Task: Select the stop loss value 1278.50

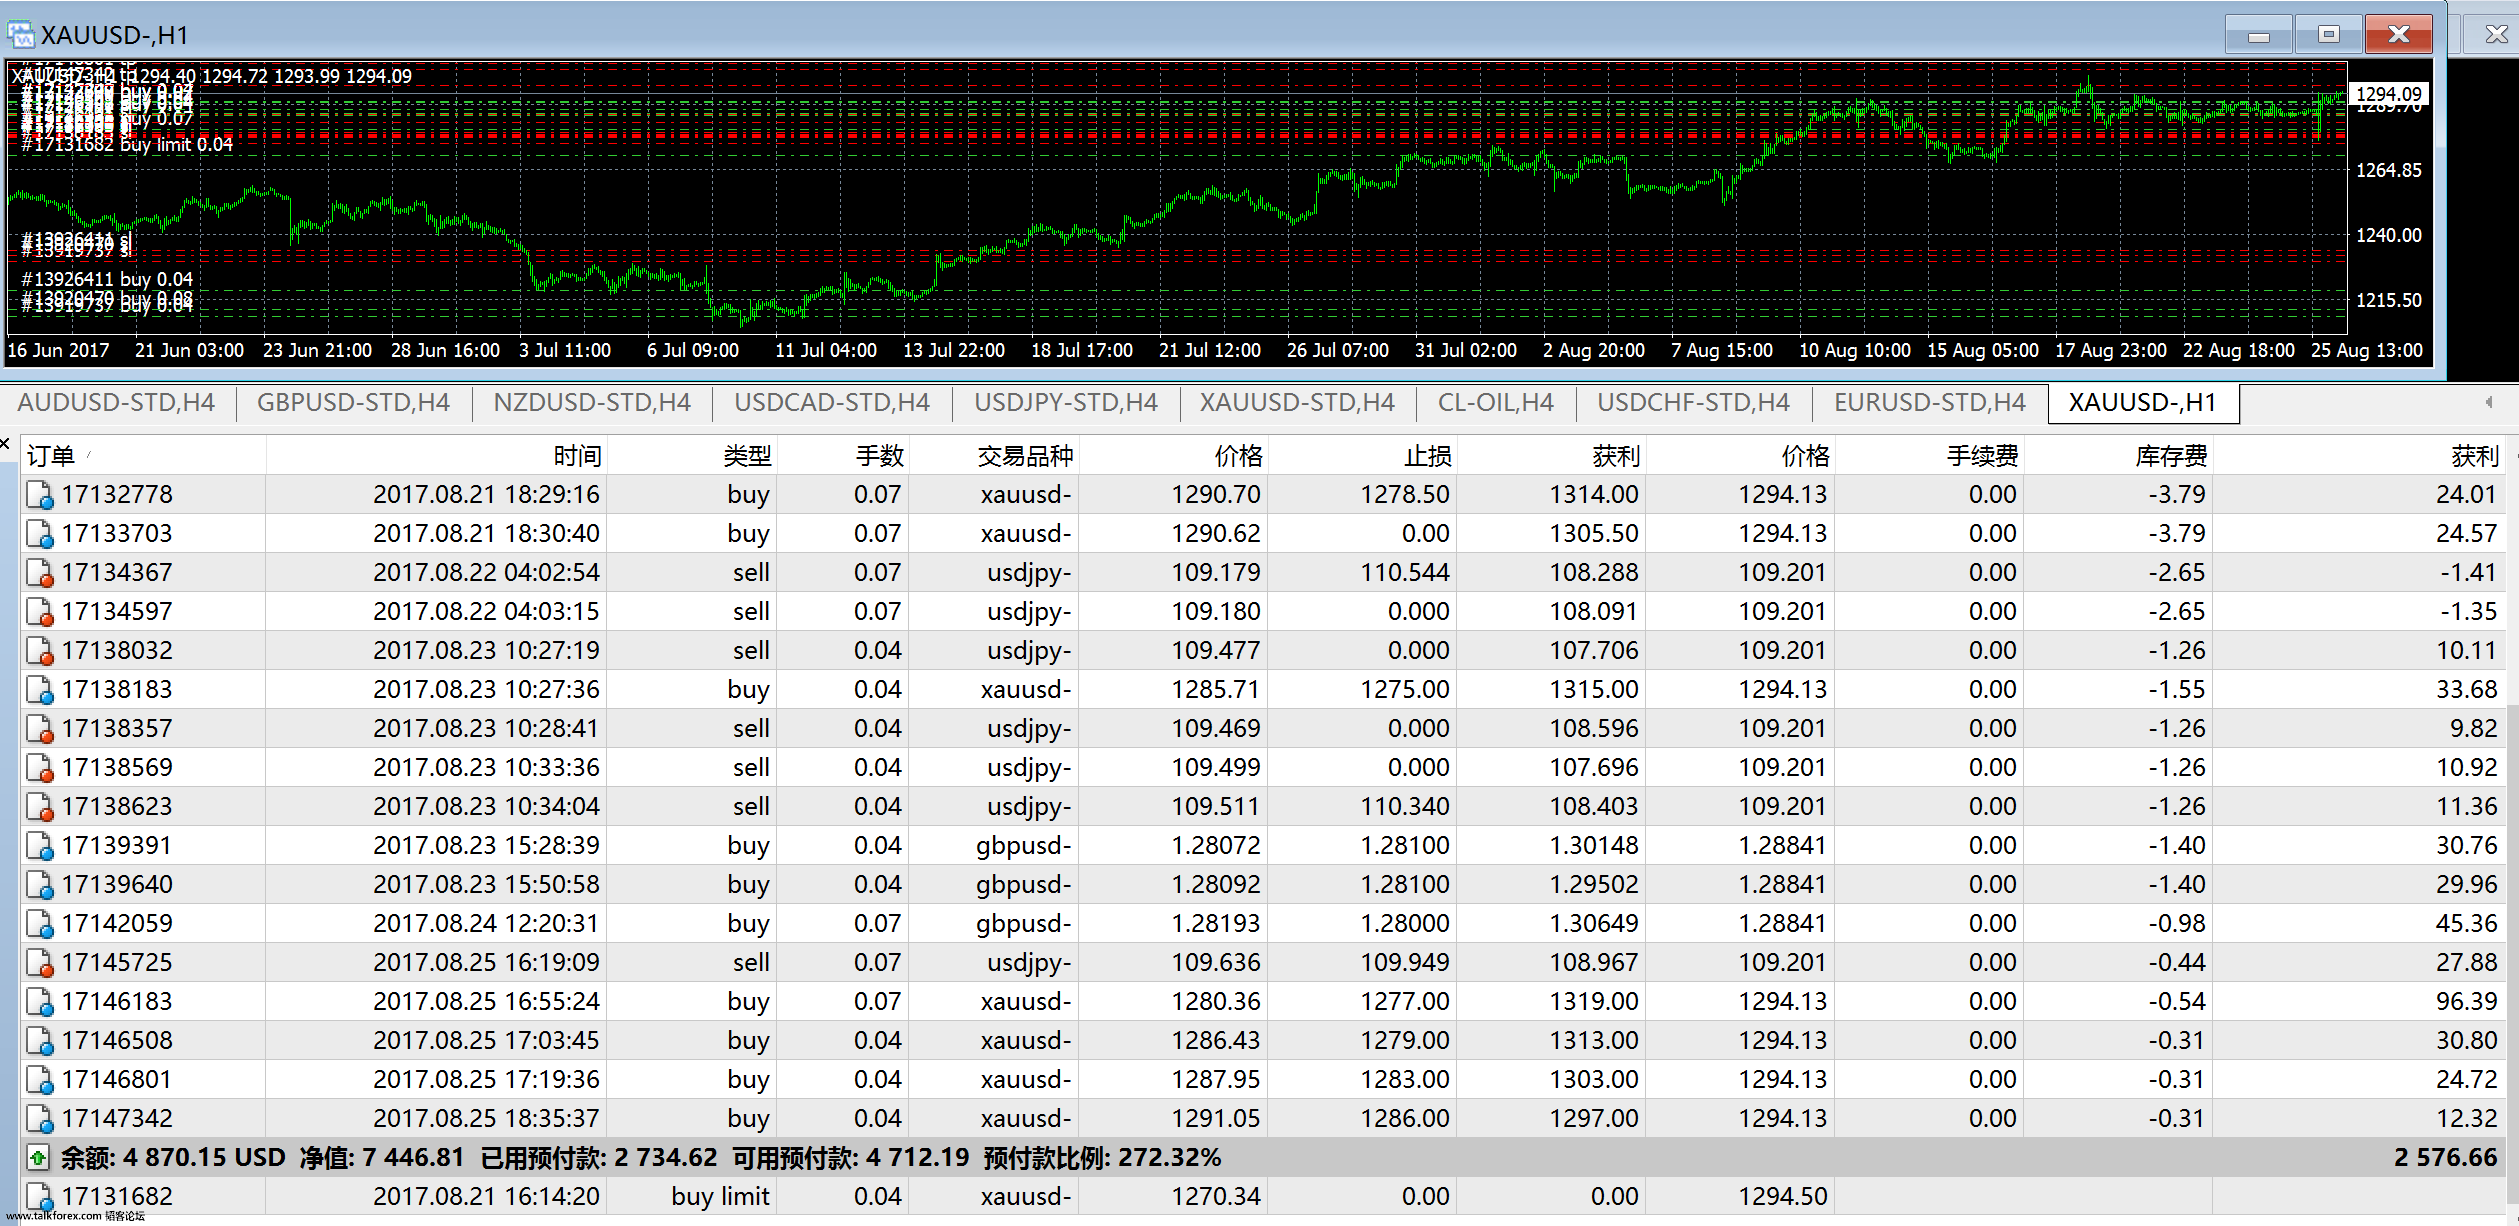Action: point(1405,495)
